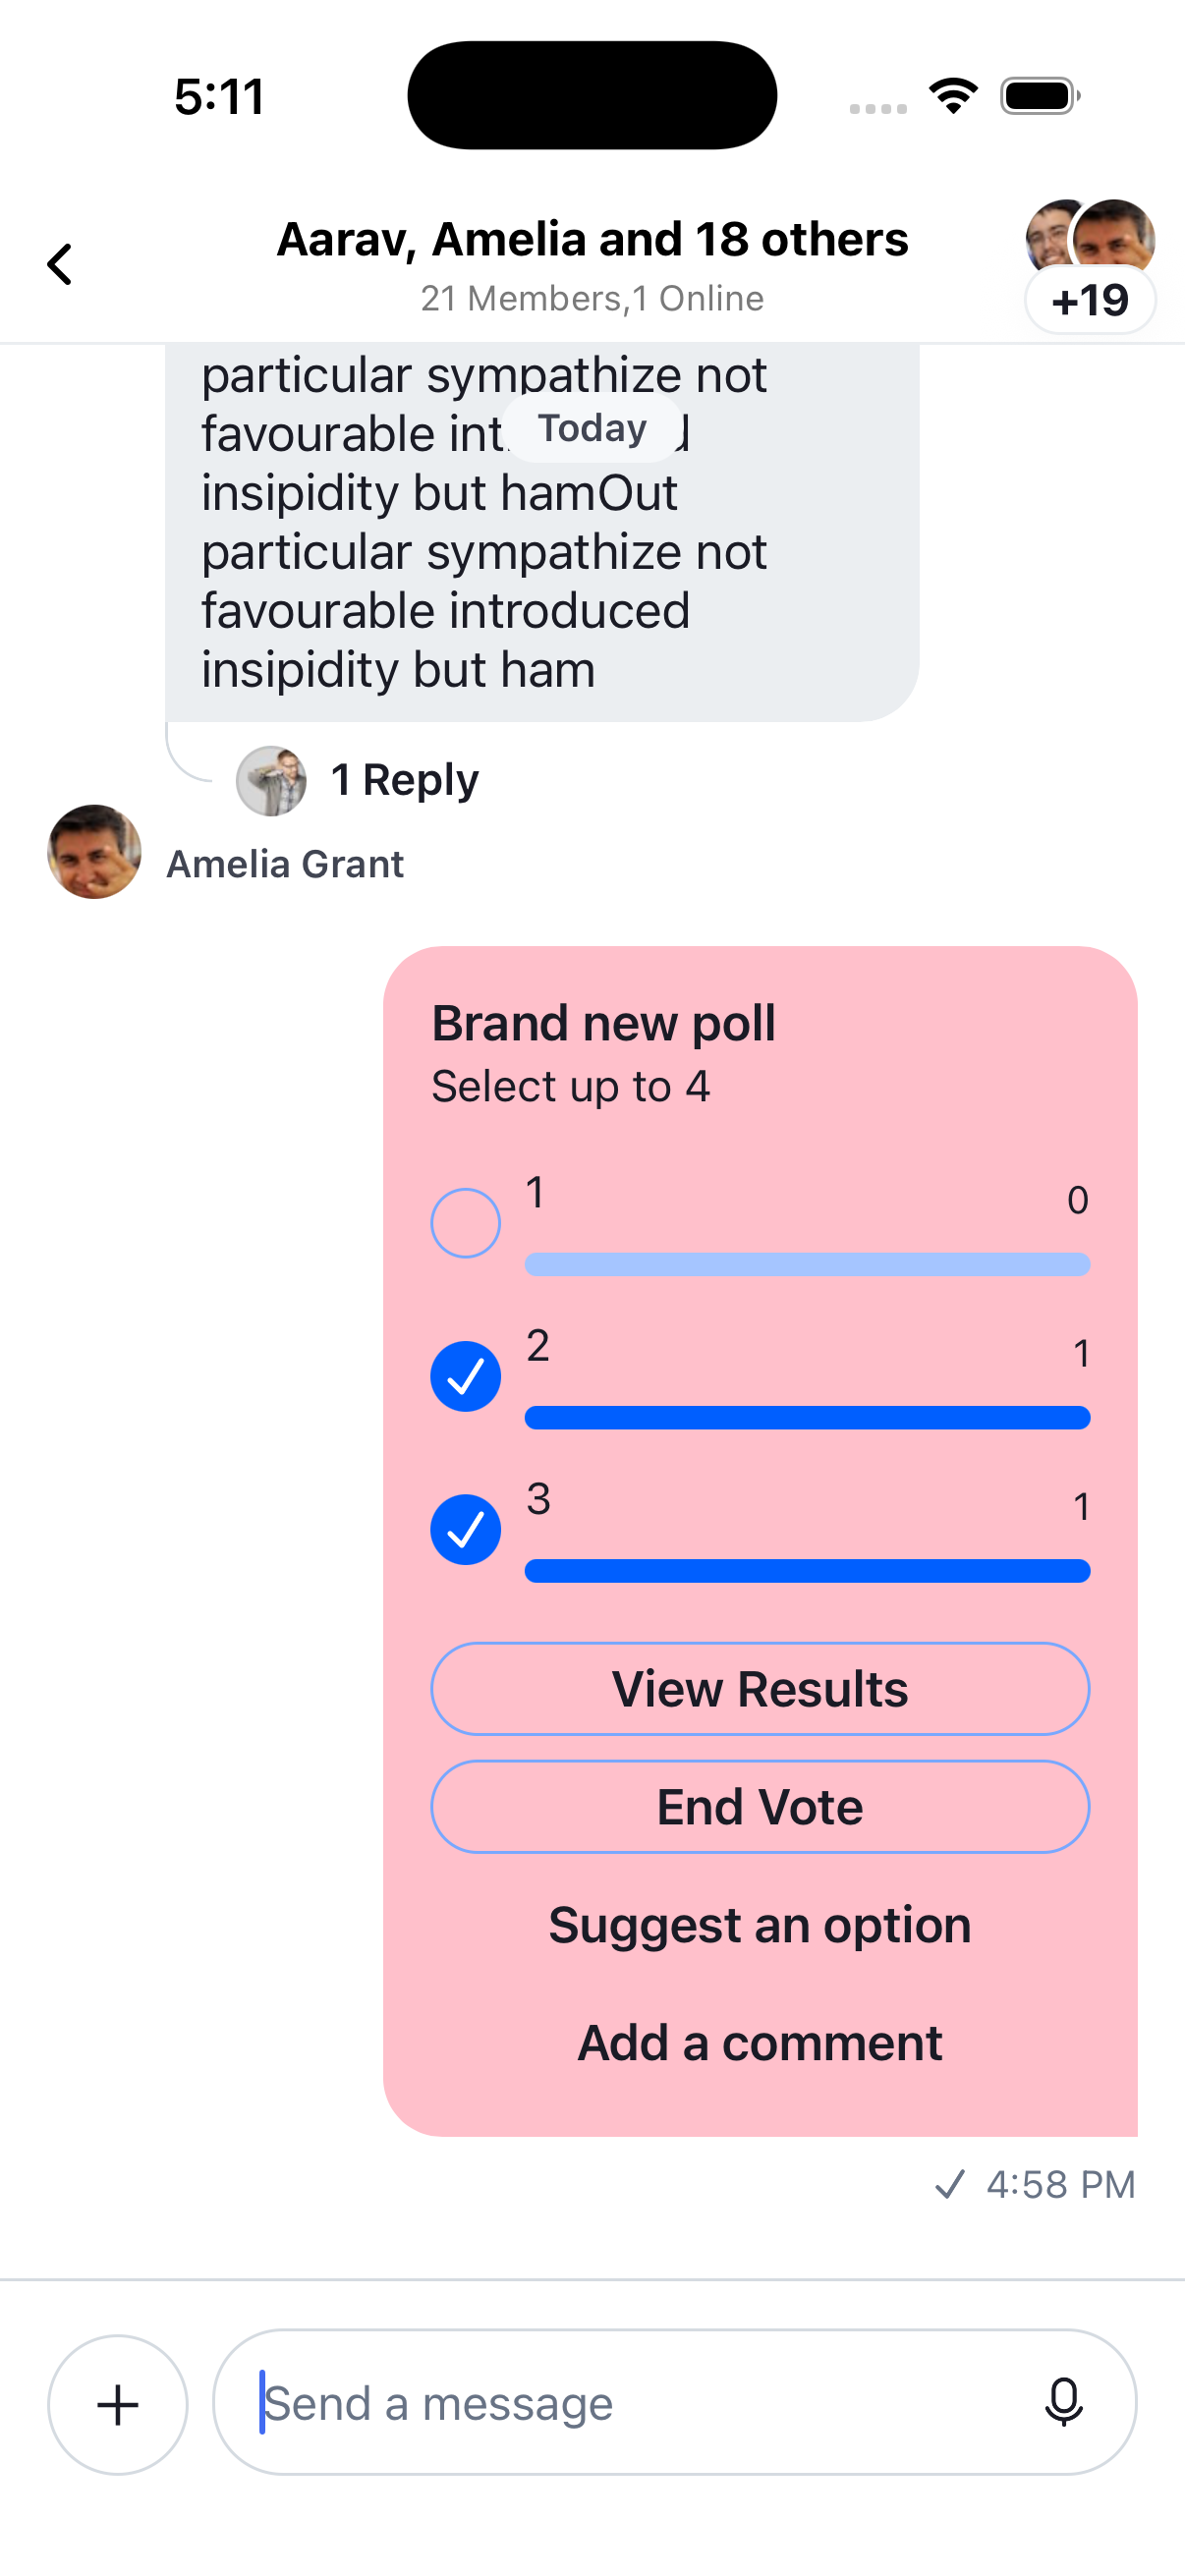Tap the +19 members badge

click(1090, 298)
